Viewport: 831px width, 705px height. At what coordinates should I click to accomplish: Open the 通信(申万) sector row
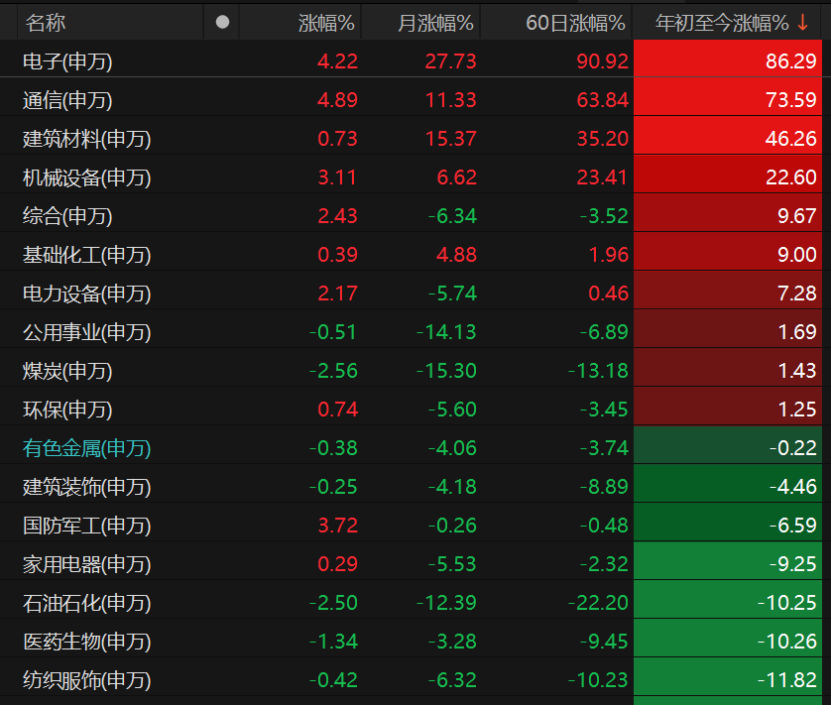point(411,100)
